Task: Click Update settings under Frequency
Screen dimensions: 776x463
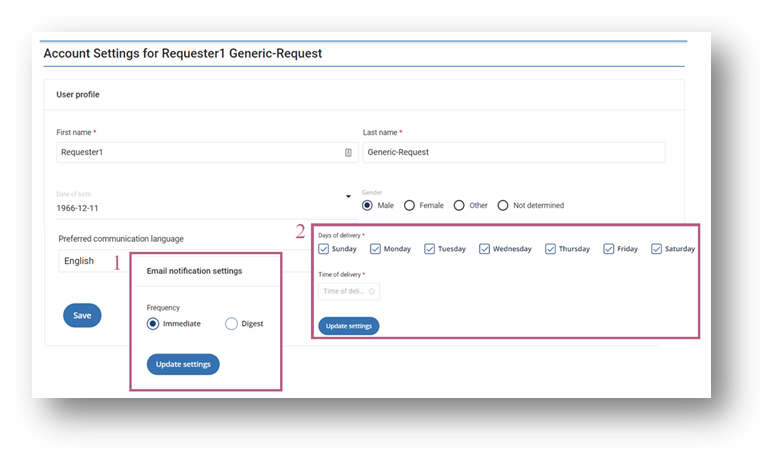Action: click(x=183, y=364)
